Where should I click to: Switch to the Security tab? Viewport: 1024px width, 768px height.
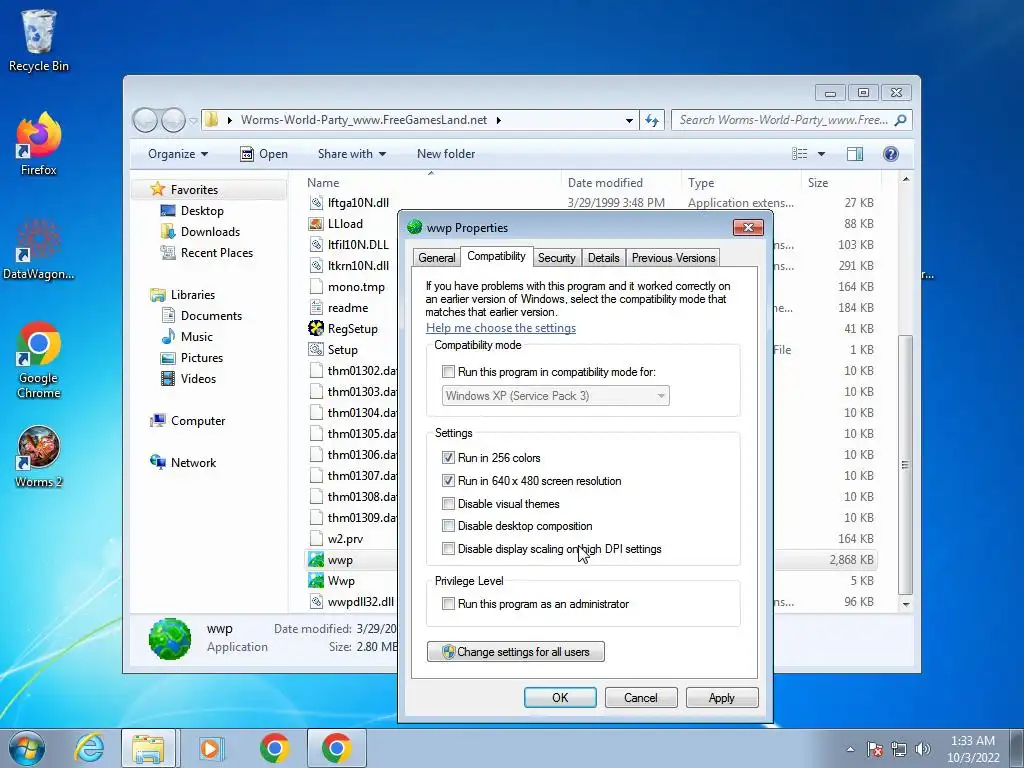click(x=556, y=258)
